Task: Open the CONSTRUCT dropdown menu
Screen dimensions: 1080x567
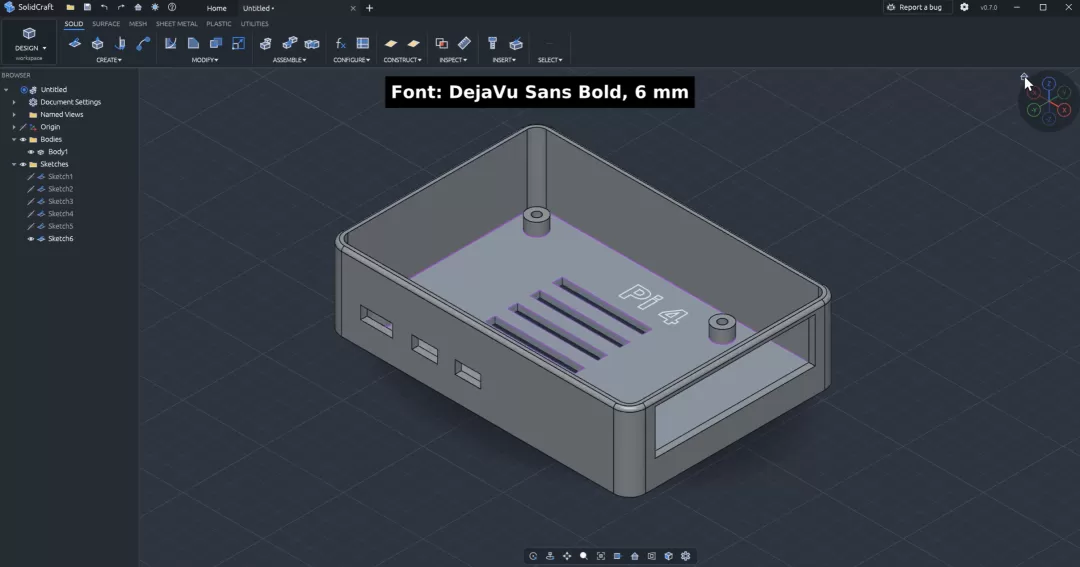Action: click(x=402, y=60)
